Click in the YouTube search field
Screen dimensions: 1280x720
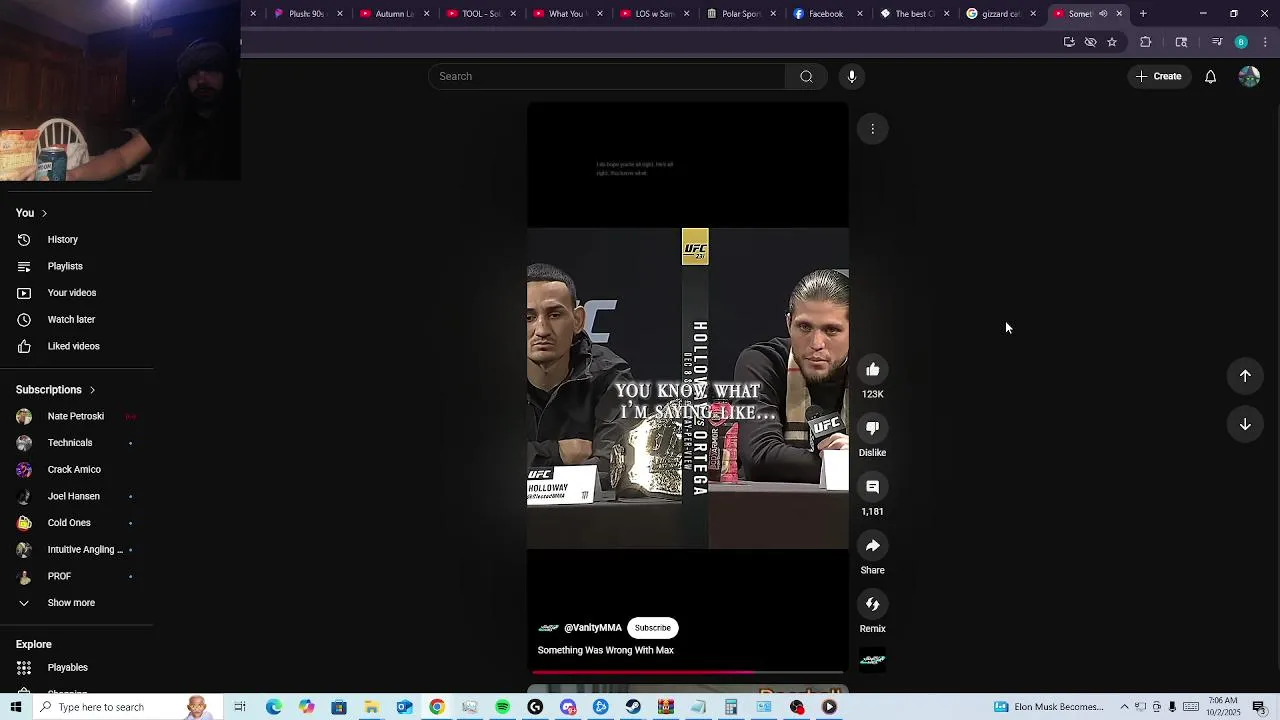[x=607, y=76]
